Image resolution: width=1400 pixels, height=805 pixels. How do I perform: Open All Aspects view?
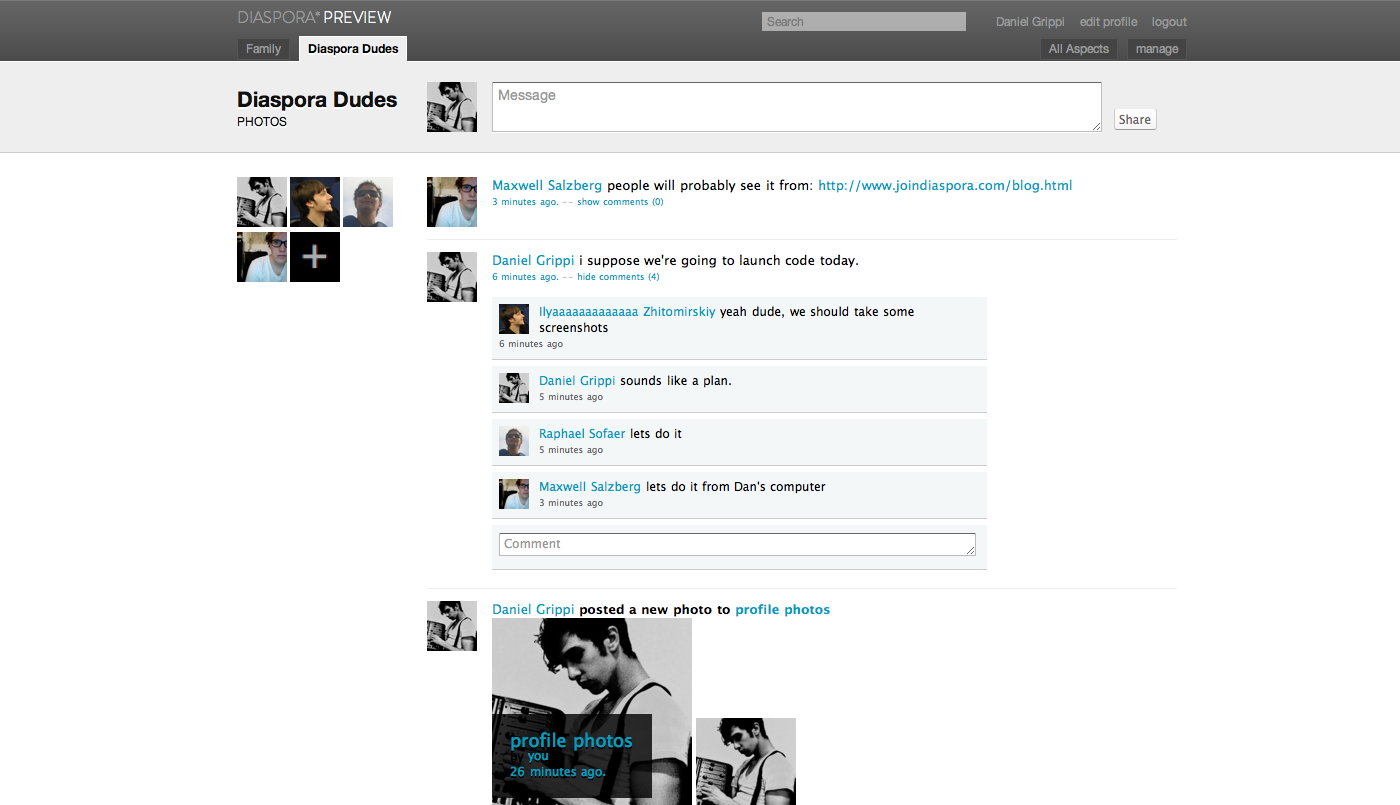tap(1079, 49)
